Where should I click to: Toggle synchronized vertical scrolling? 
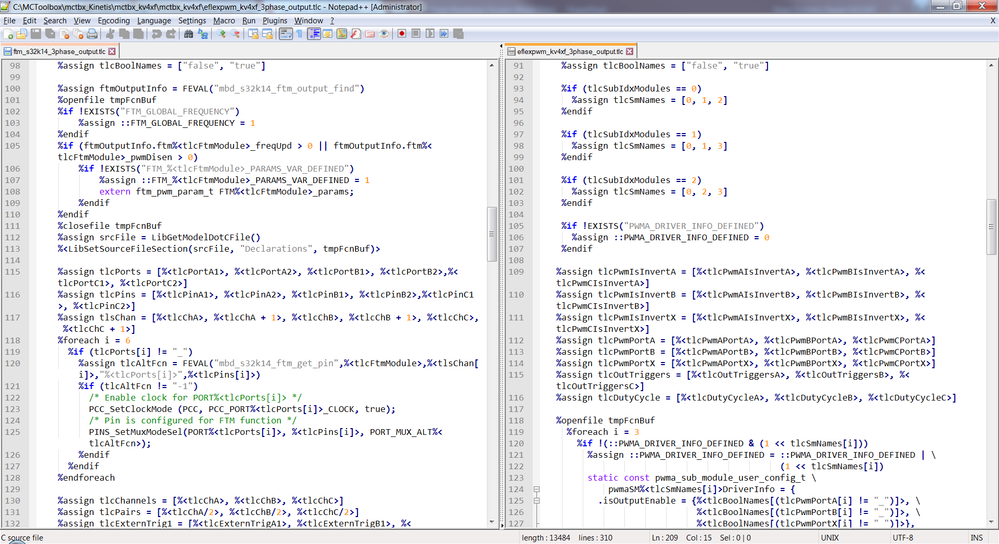point(253,33)
